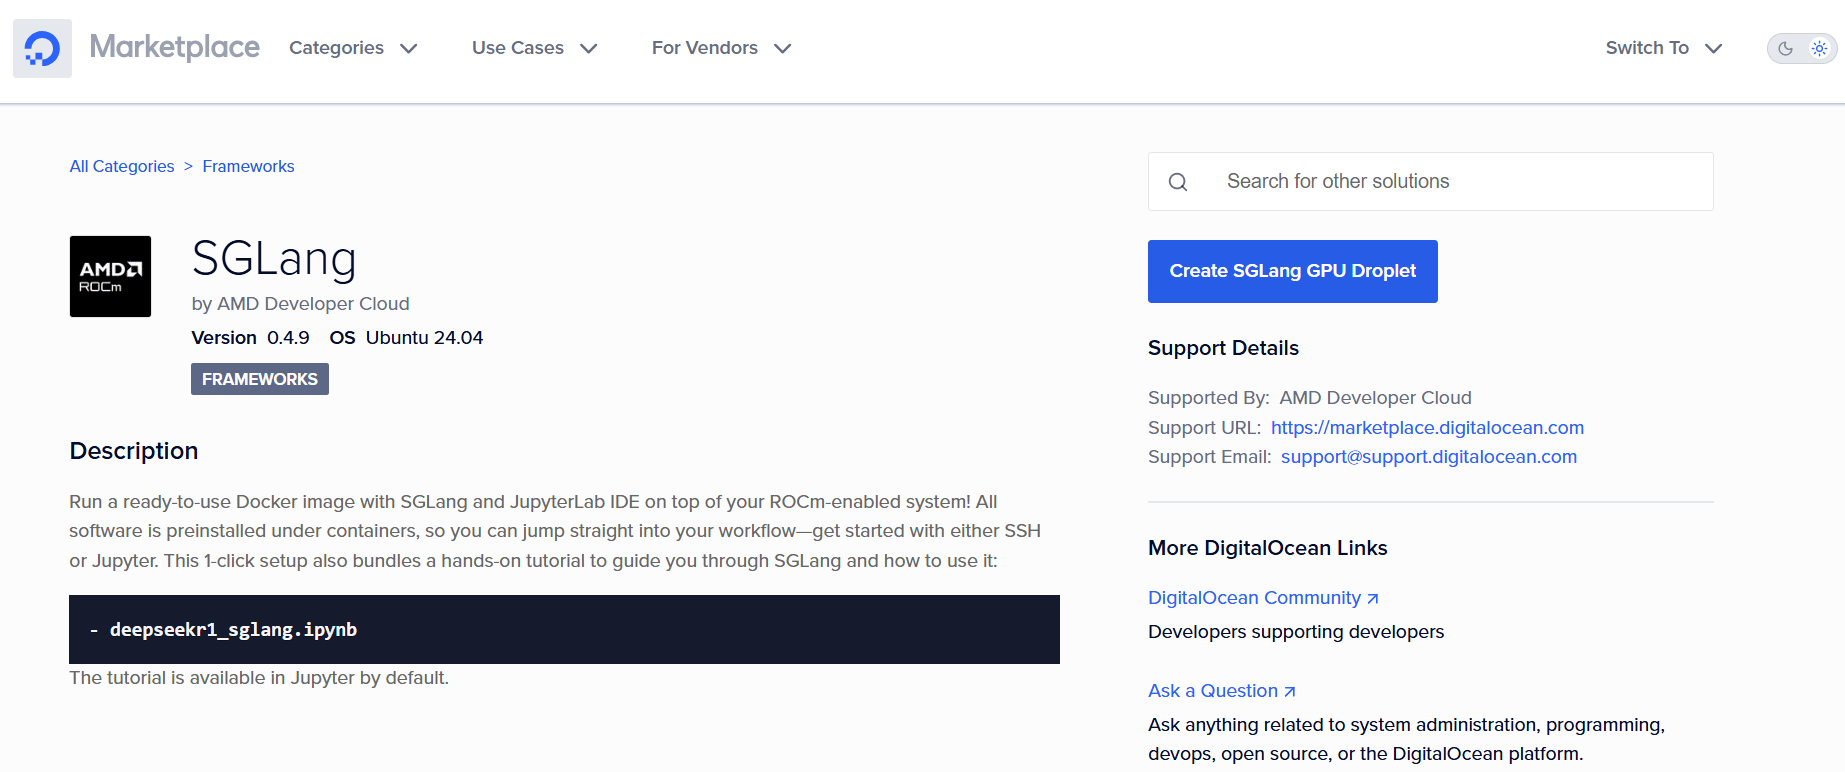This screenshot has width=1845, height=772.
Task: Go to All Categories breadcrumb
Action: tap(122, 166)
